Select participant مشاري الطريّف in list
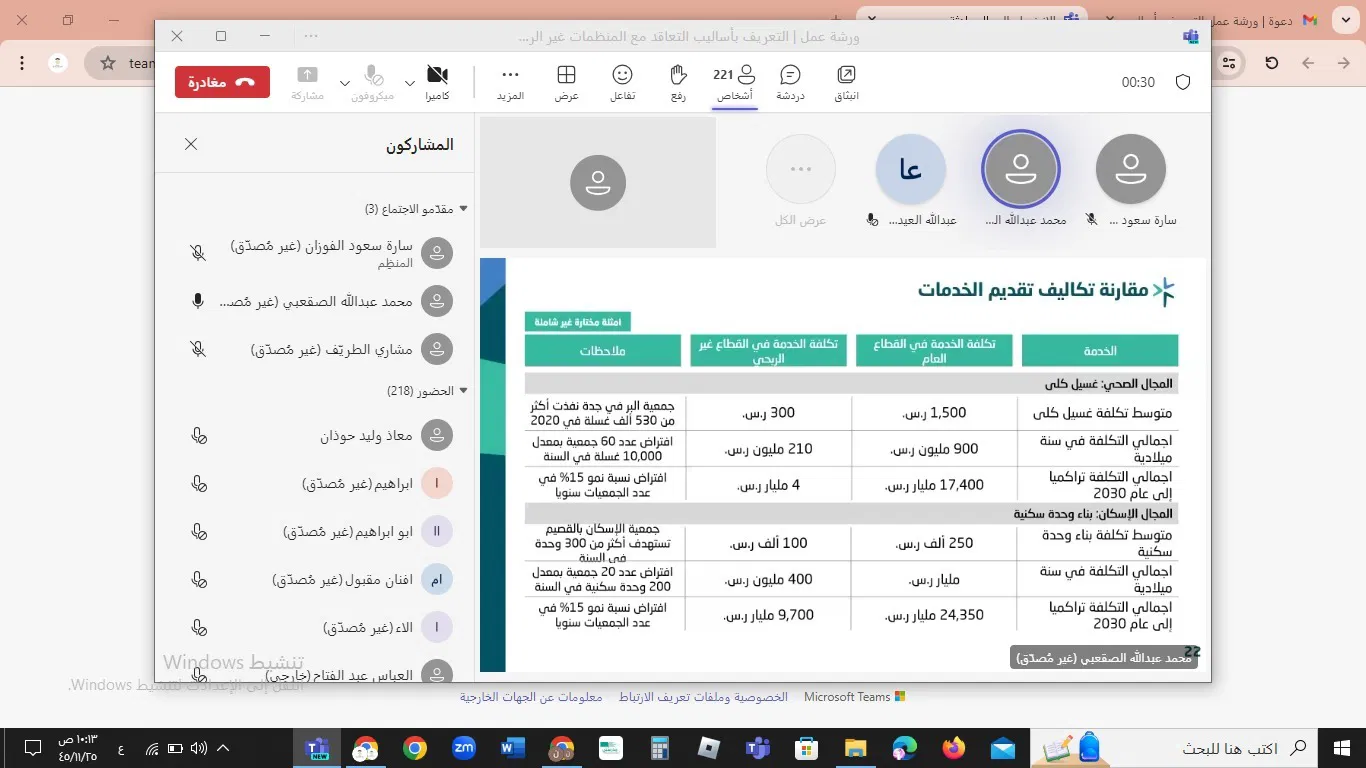 (x=314, y=349)
